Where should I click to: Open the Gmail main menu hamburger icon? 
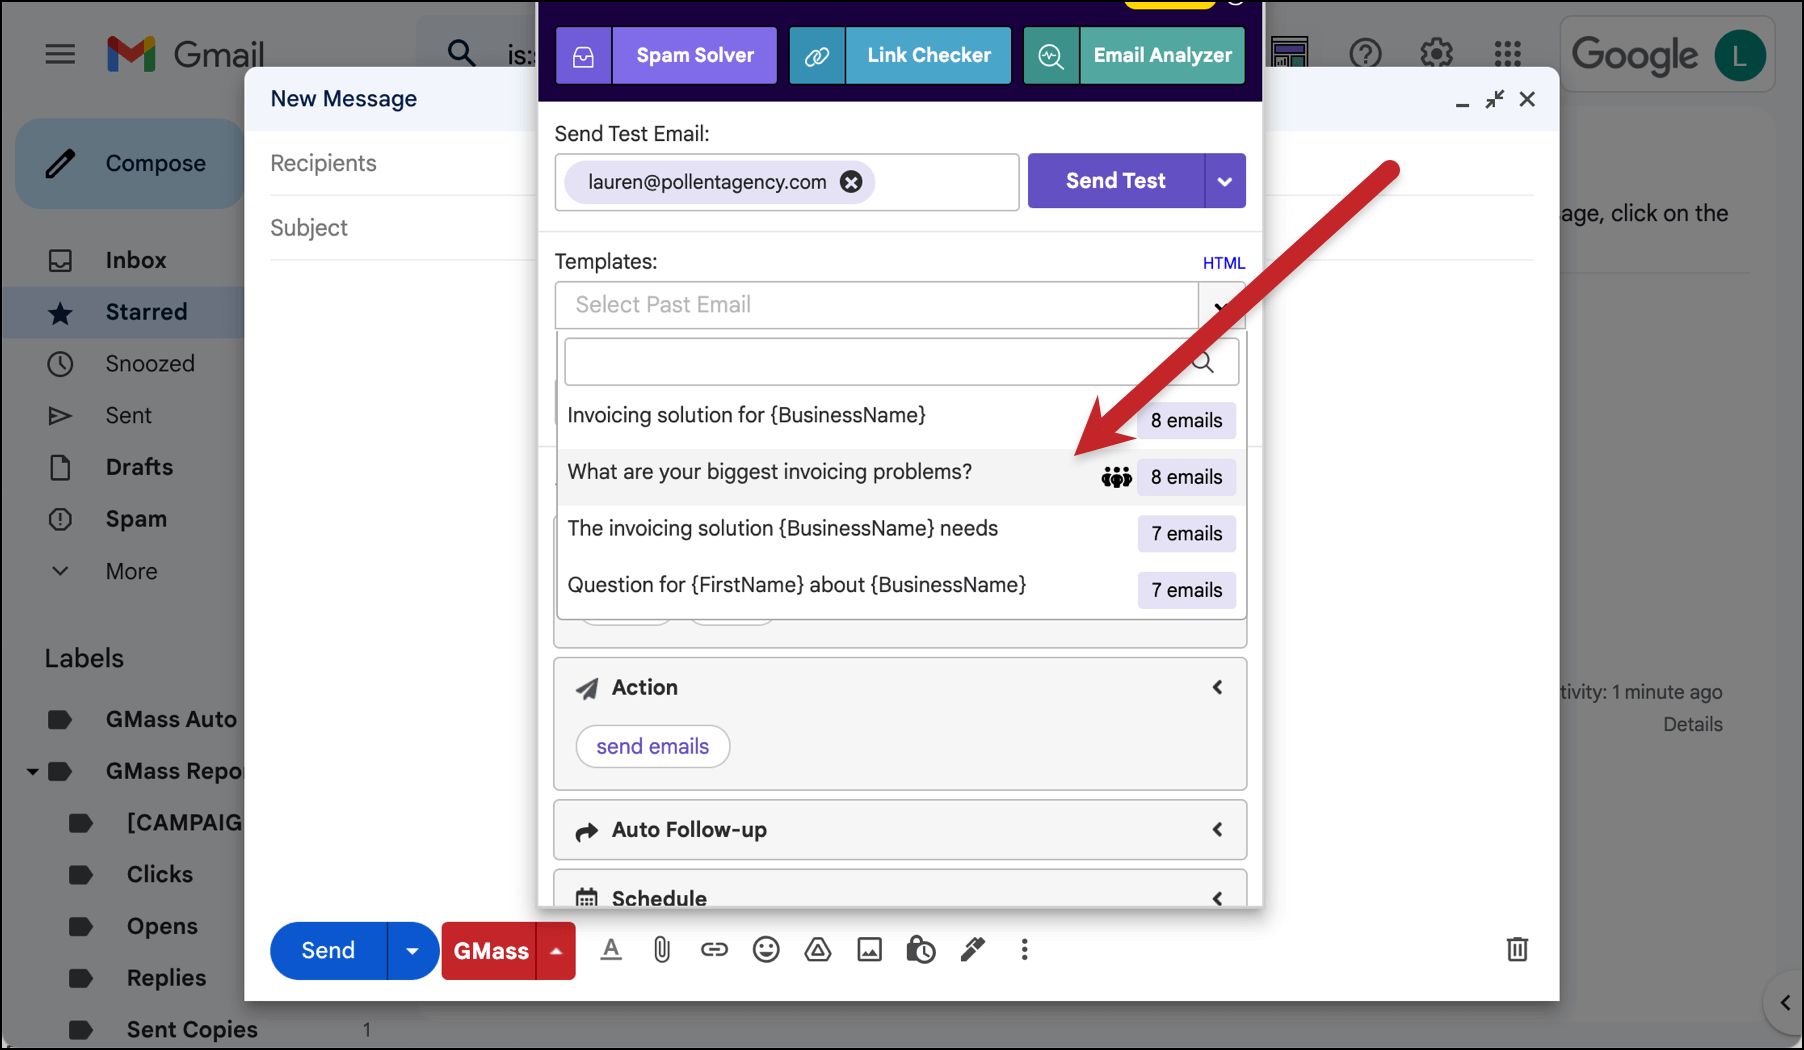click(x=60, y=54)
